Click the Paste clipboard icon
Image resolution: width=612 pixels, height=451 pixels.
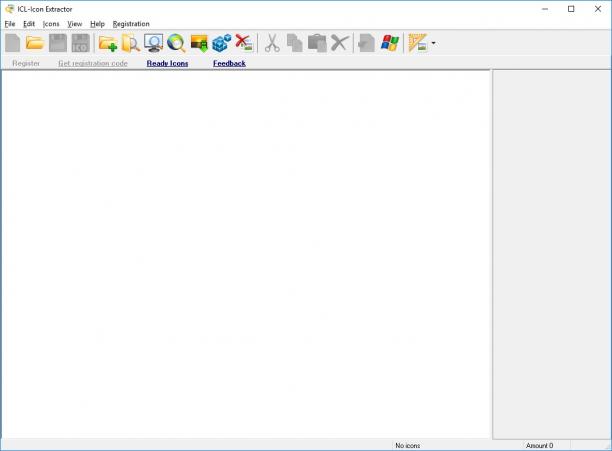(x=317, y=43)
